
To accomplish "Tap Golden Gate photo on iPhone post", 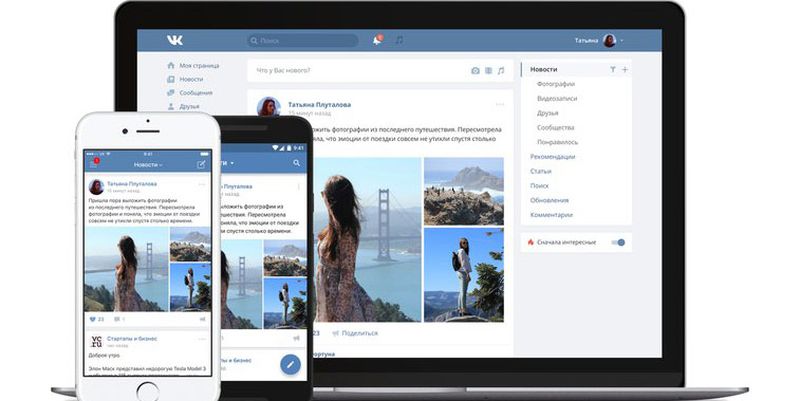I will [127, 269].
